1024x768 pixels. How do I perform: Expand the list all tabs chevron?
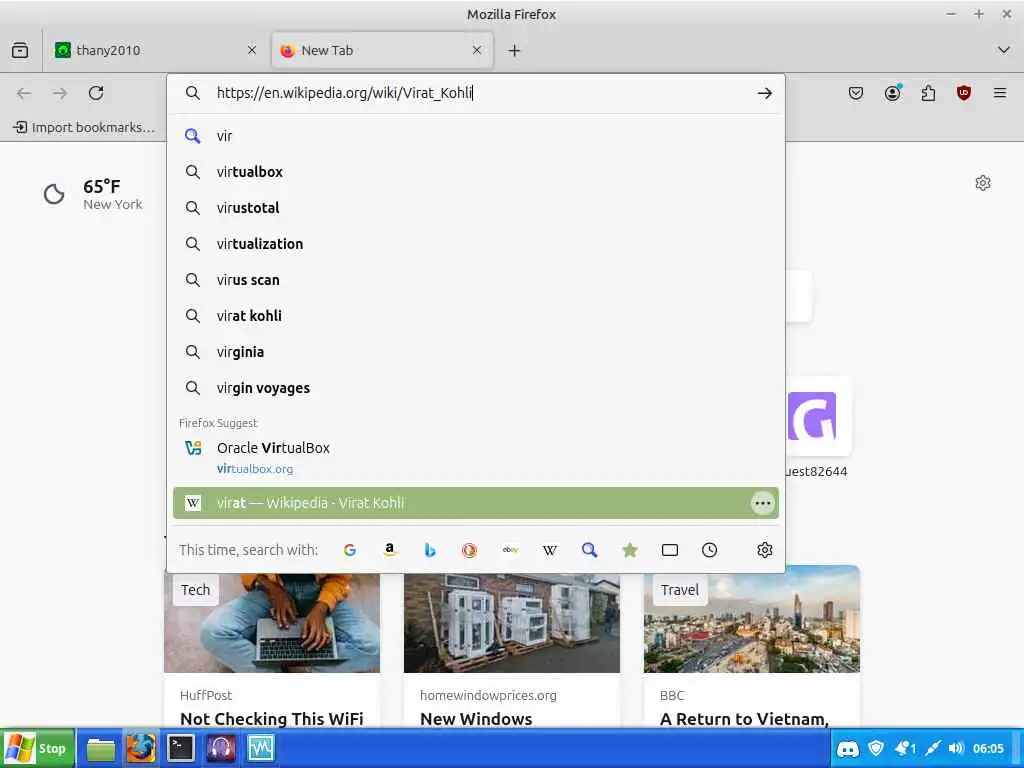point(1004,50)
